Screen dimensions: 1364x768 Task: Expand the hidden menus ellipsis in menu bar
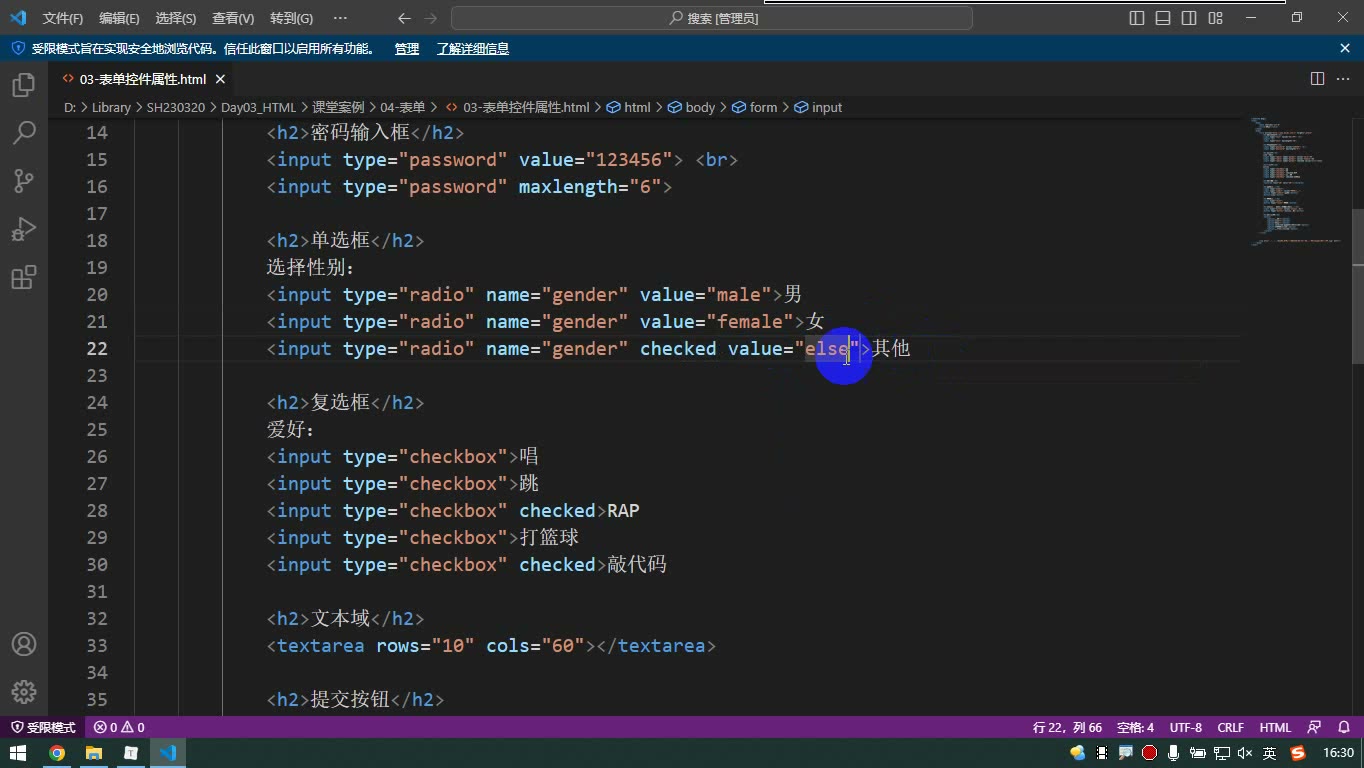340,18
